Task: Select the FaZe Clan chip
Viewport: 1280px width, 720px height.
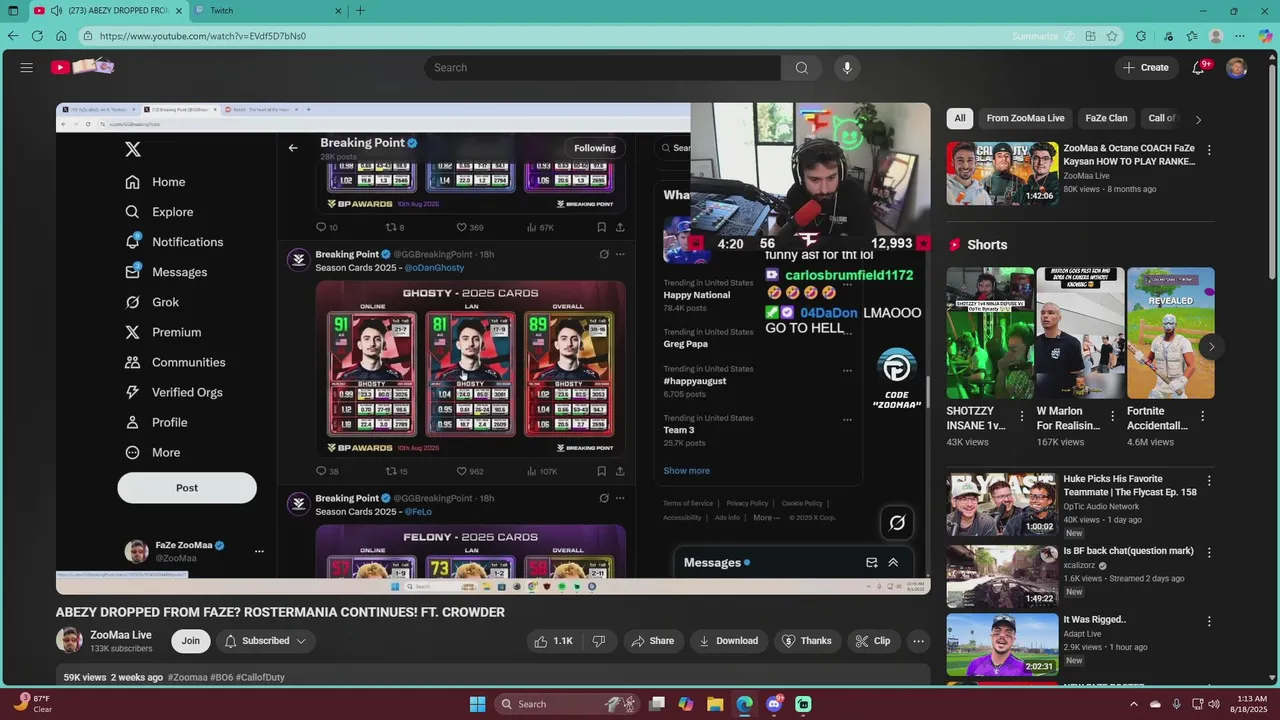Action: 1106,118
